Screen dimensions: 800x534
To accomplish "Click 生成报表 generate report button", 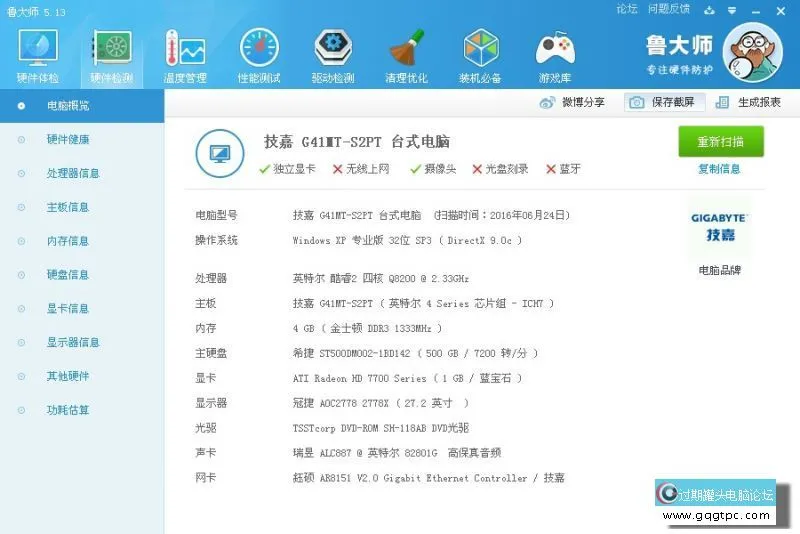I will 748,103.
